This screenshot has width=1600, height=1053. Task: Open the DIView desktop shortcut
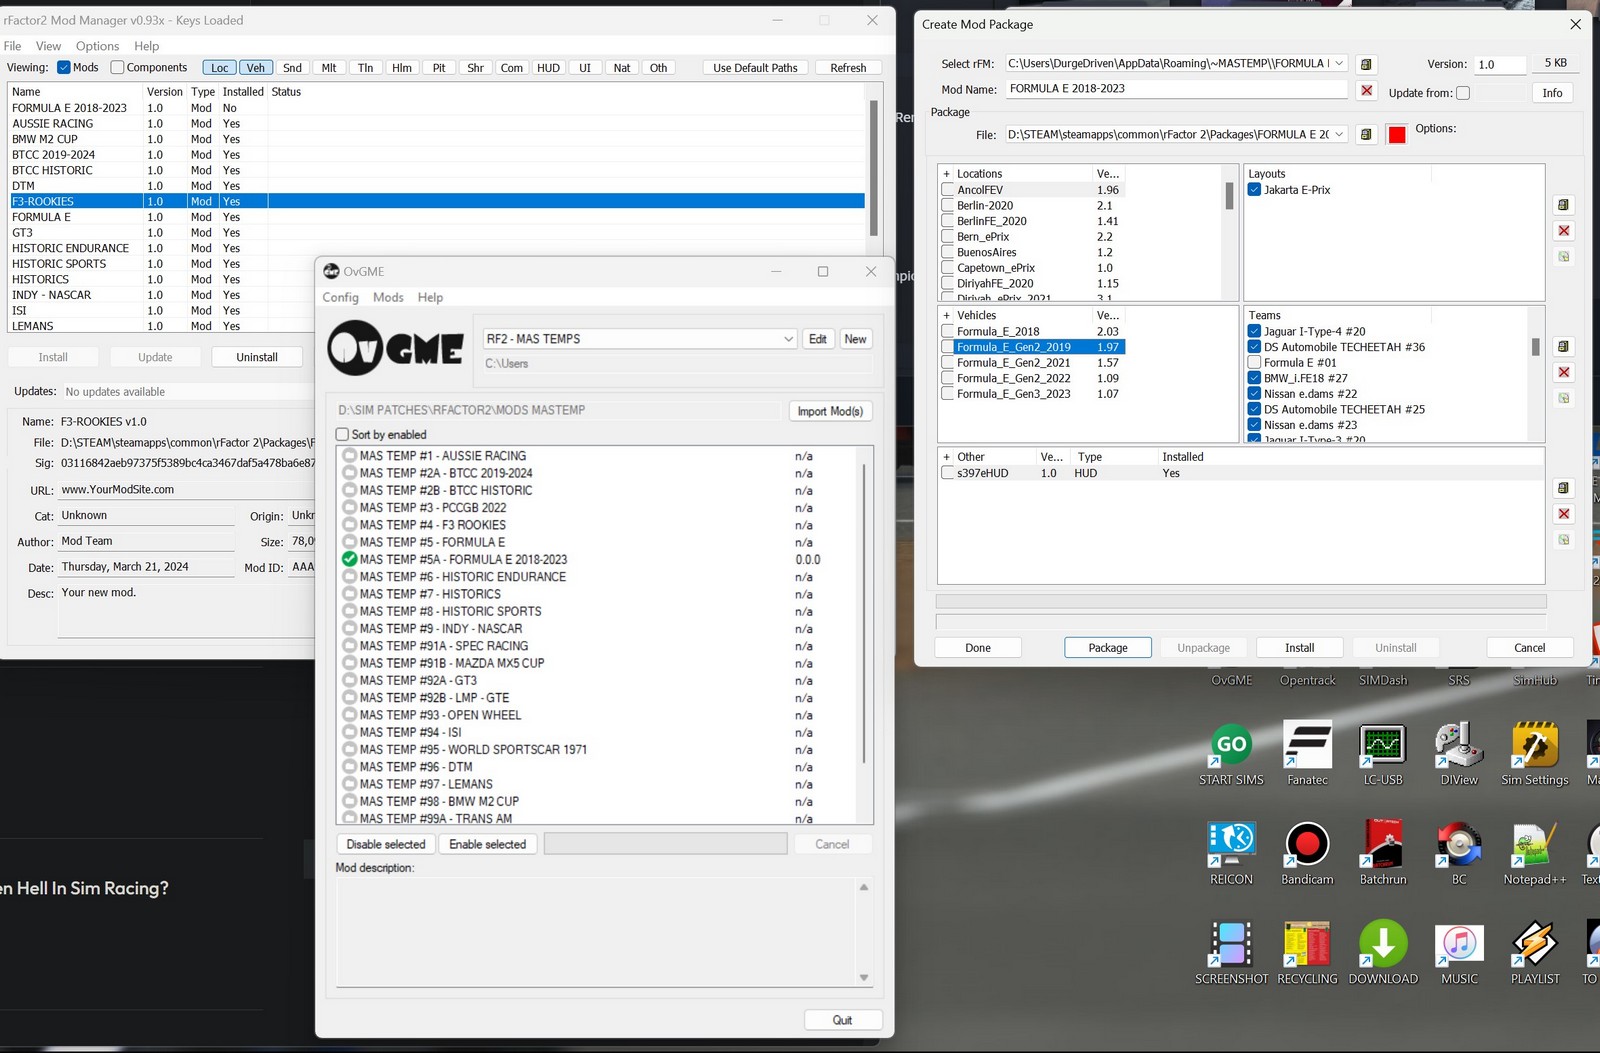click(x=1459, y=753)
